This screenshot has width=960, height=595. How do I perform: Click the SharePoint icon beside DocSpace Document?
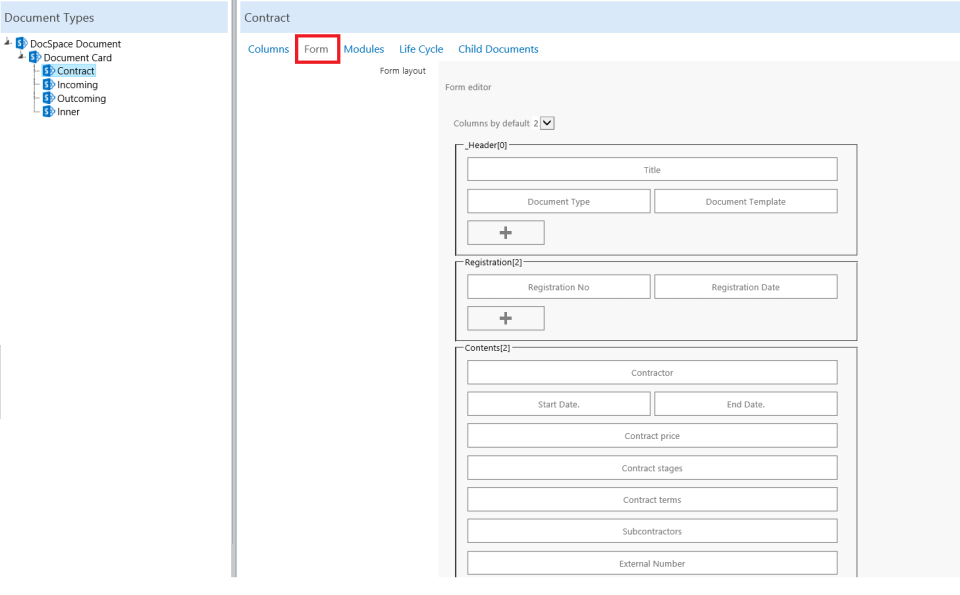[21, 44]
